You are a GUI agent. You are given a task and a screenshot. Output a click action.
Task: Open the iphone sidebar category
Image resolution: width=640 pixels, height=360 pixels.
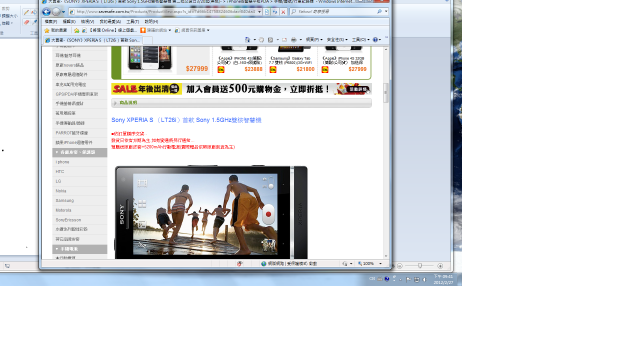tap(62, 162)
